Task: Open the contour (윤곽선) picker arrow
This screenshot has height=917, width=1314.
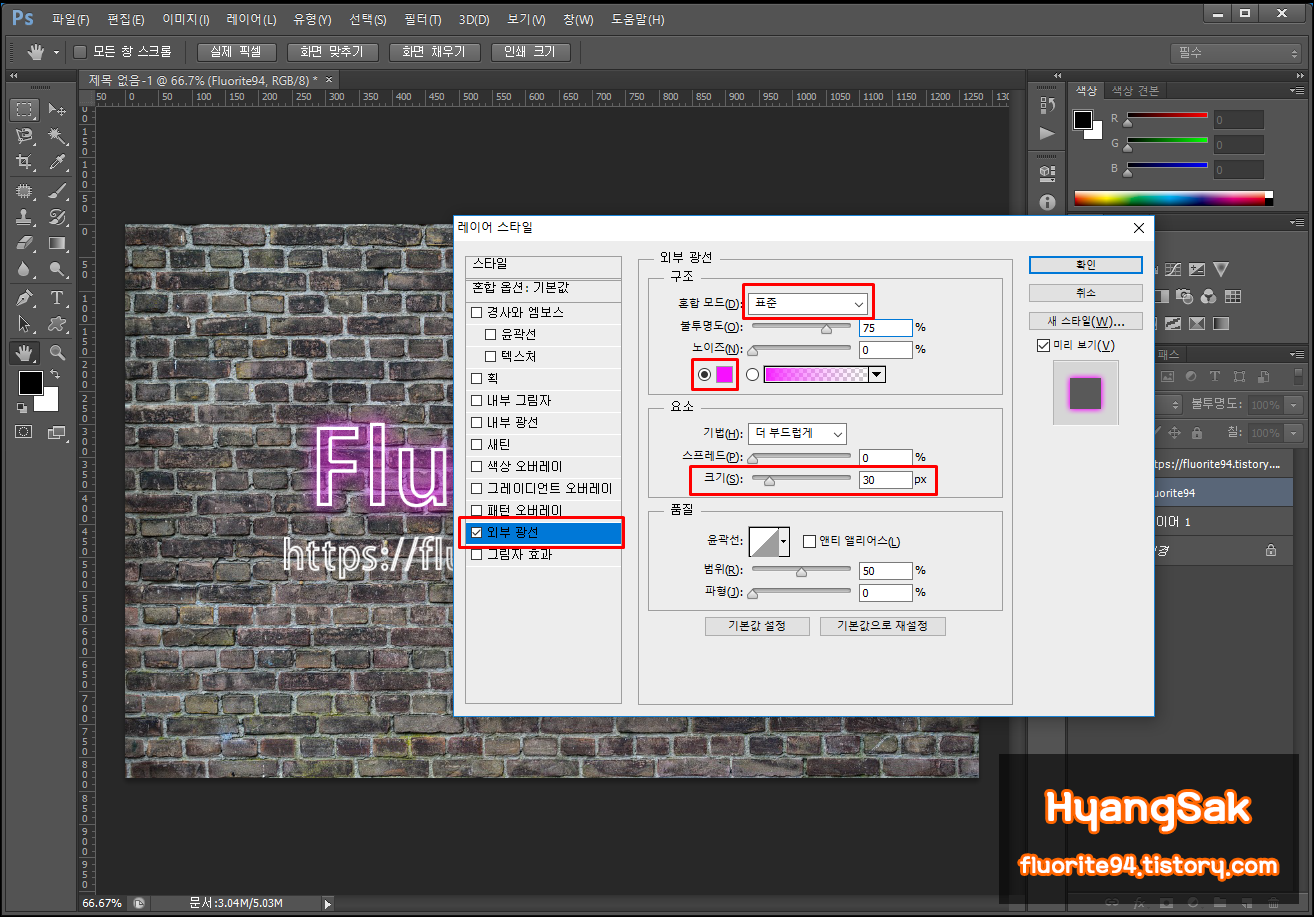Action: [x=784, y=542]
